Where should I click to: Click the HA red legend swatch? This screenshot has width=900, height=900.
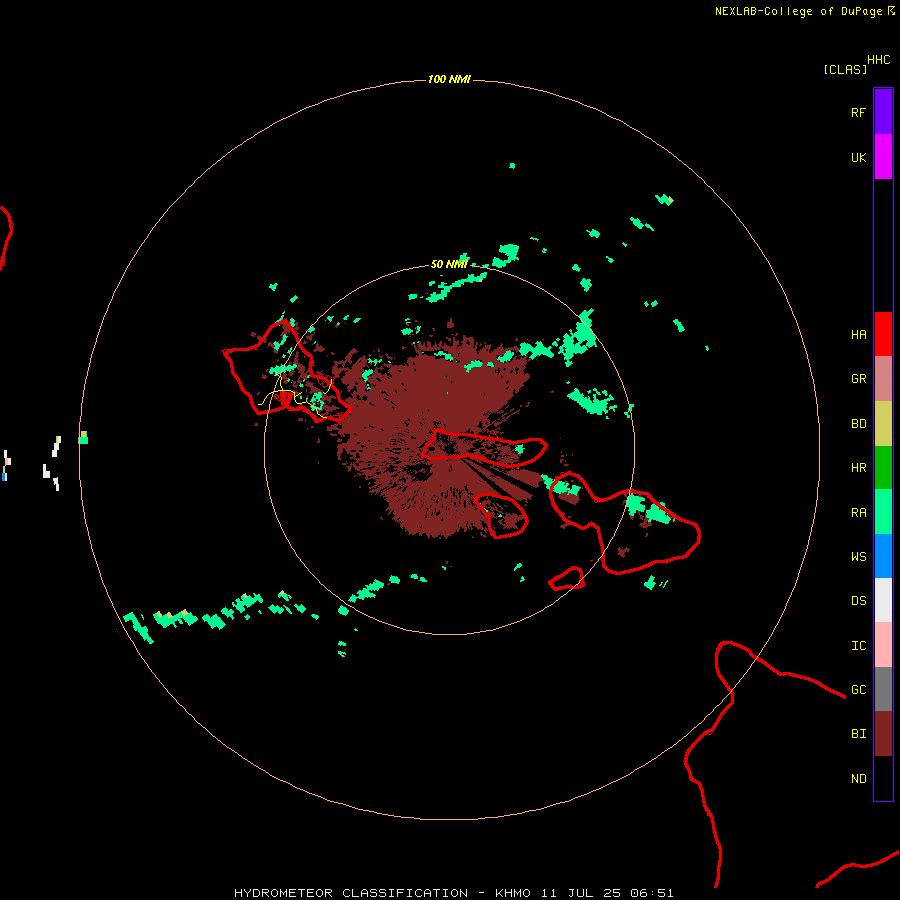883,334
